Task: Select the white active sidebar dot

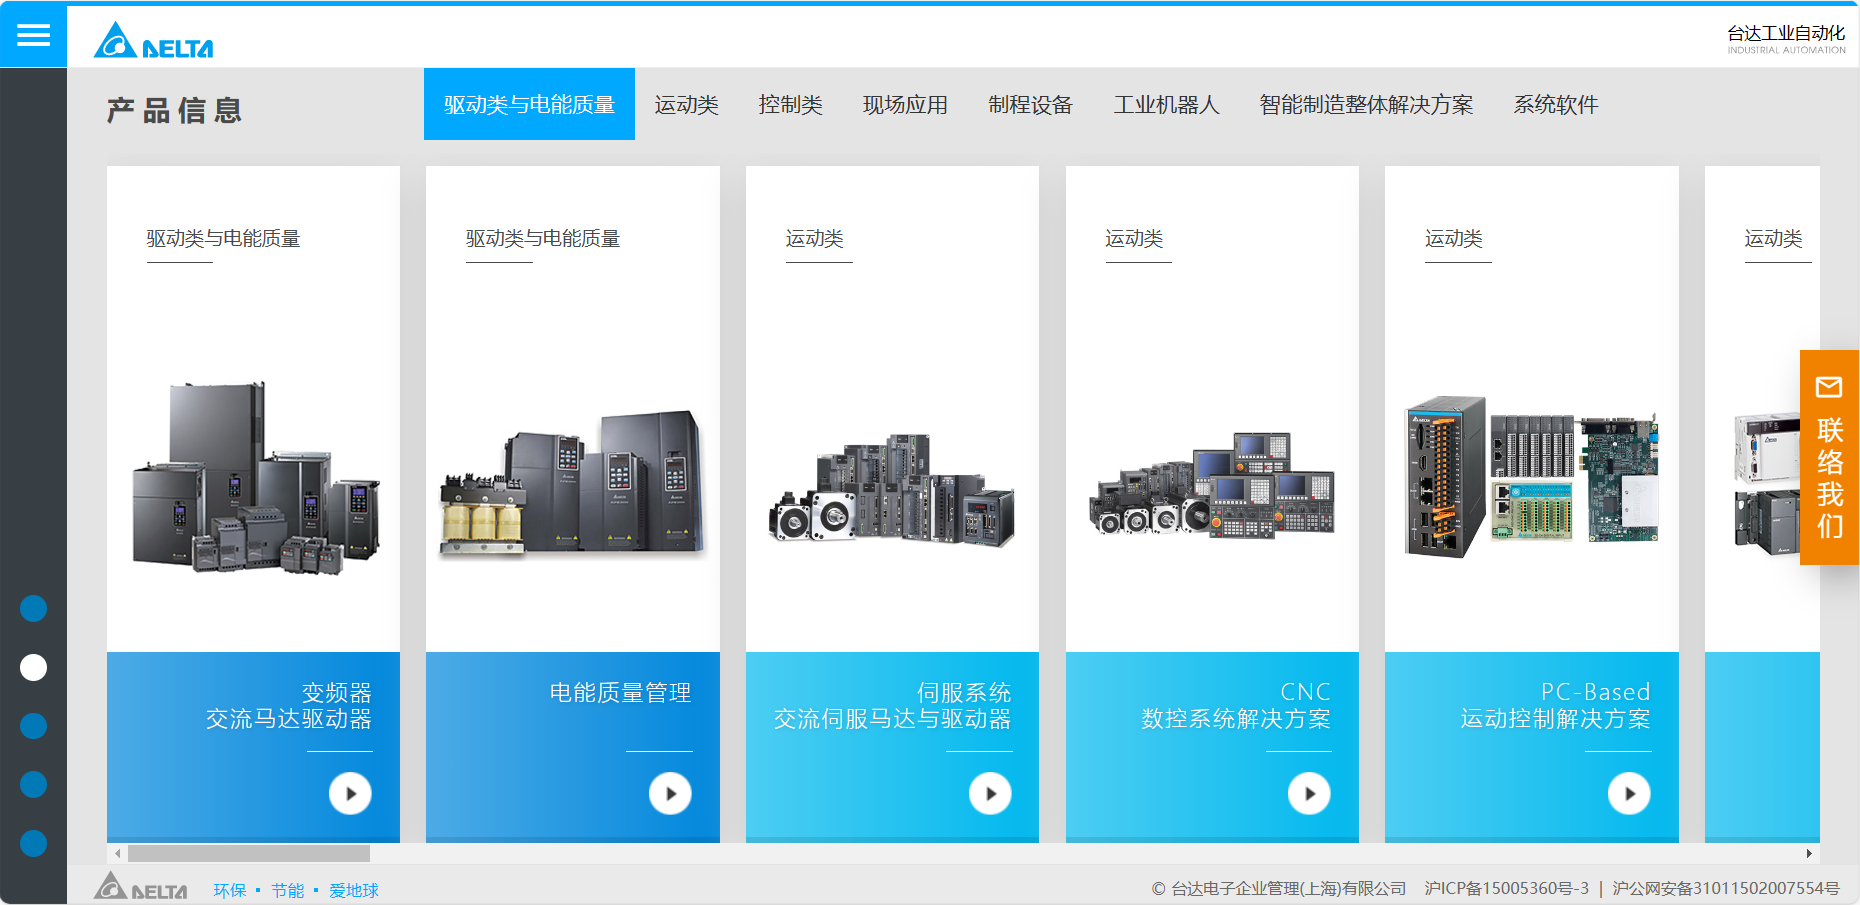Action: coord(34,667)
